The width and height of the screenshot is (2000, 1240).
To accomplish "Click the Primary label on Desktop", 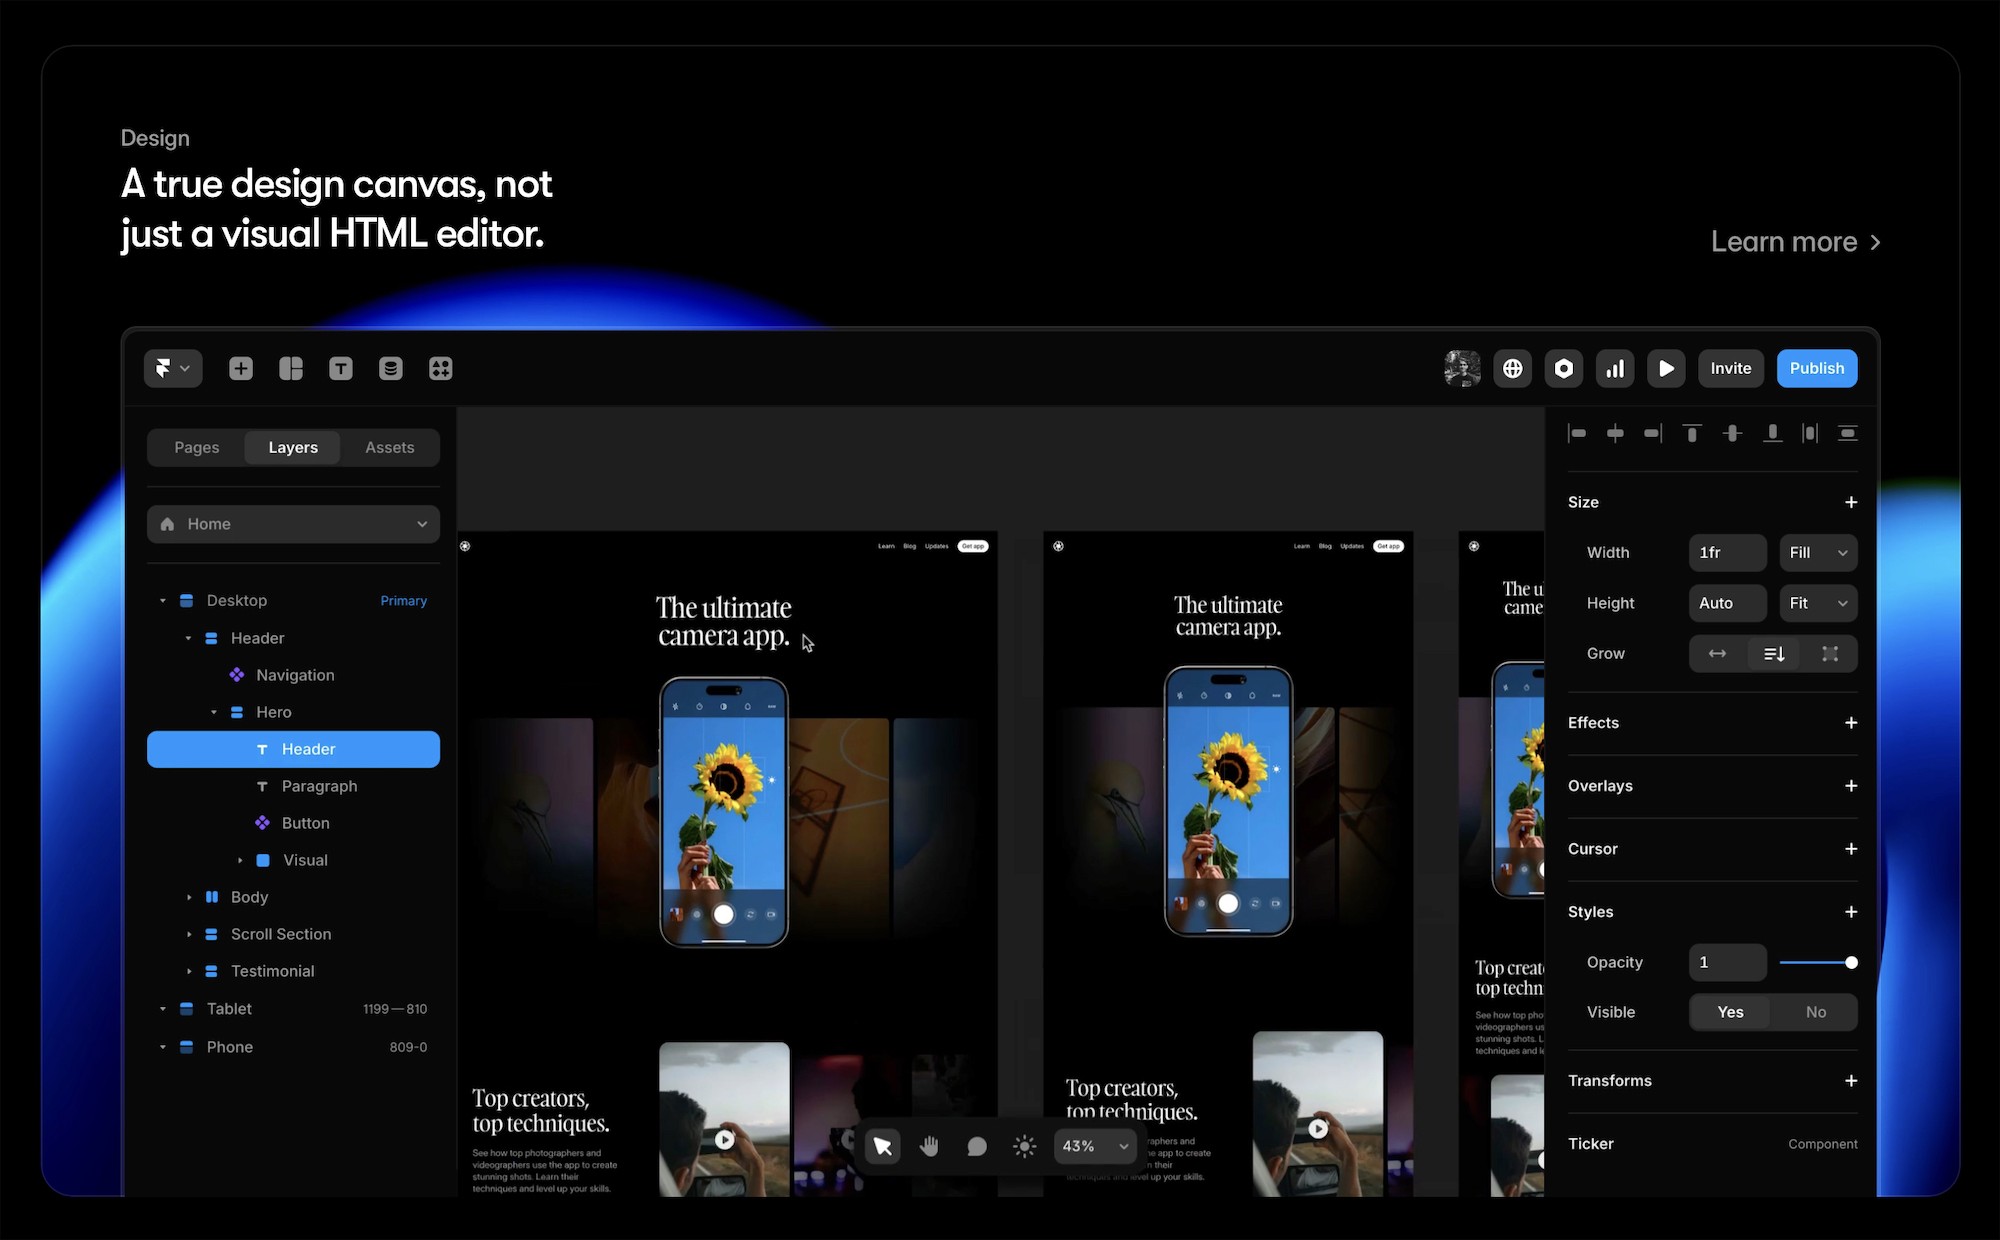I will click(404, 601).
